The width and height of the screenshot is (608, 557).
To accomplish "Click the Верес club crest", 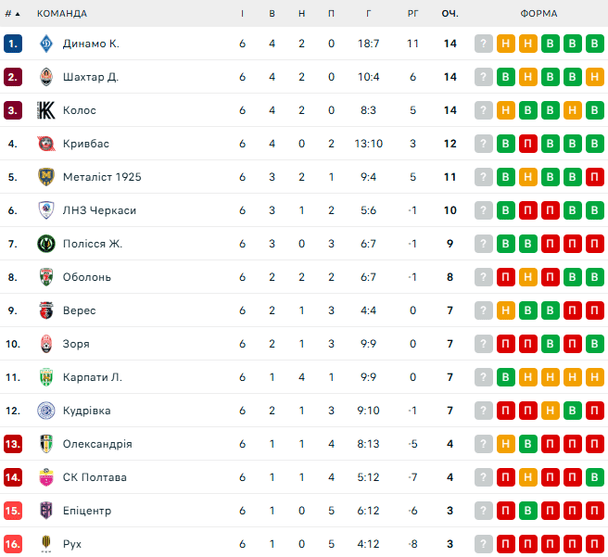I will (45, 310).
